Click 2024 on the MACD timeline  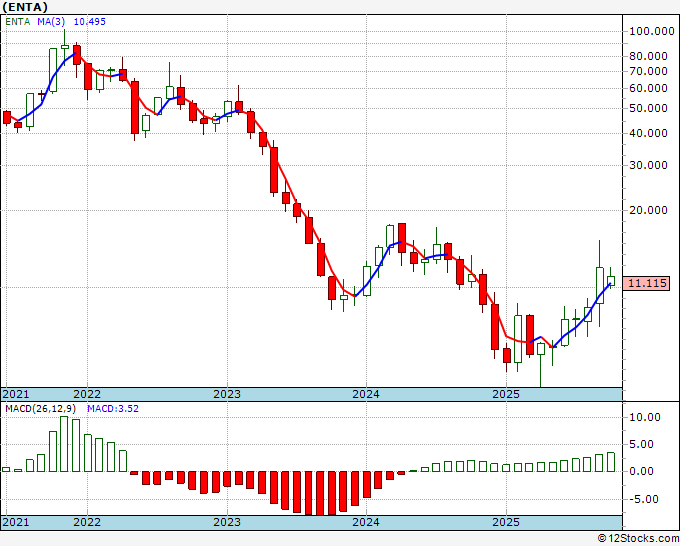click(366, 522)
